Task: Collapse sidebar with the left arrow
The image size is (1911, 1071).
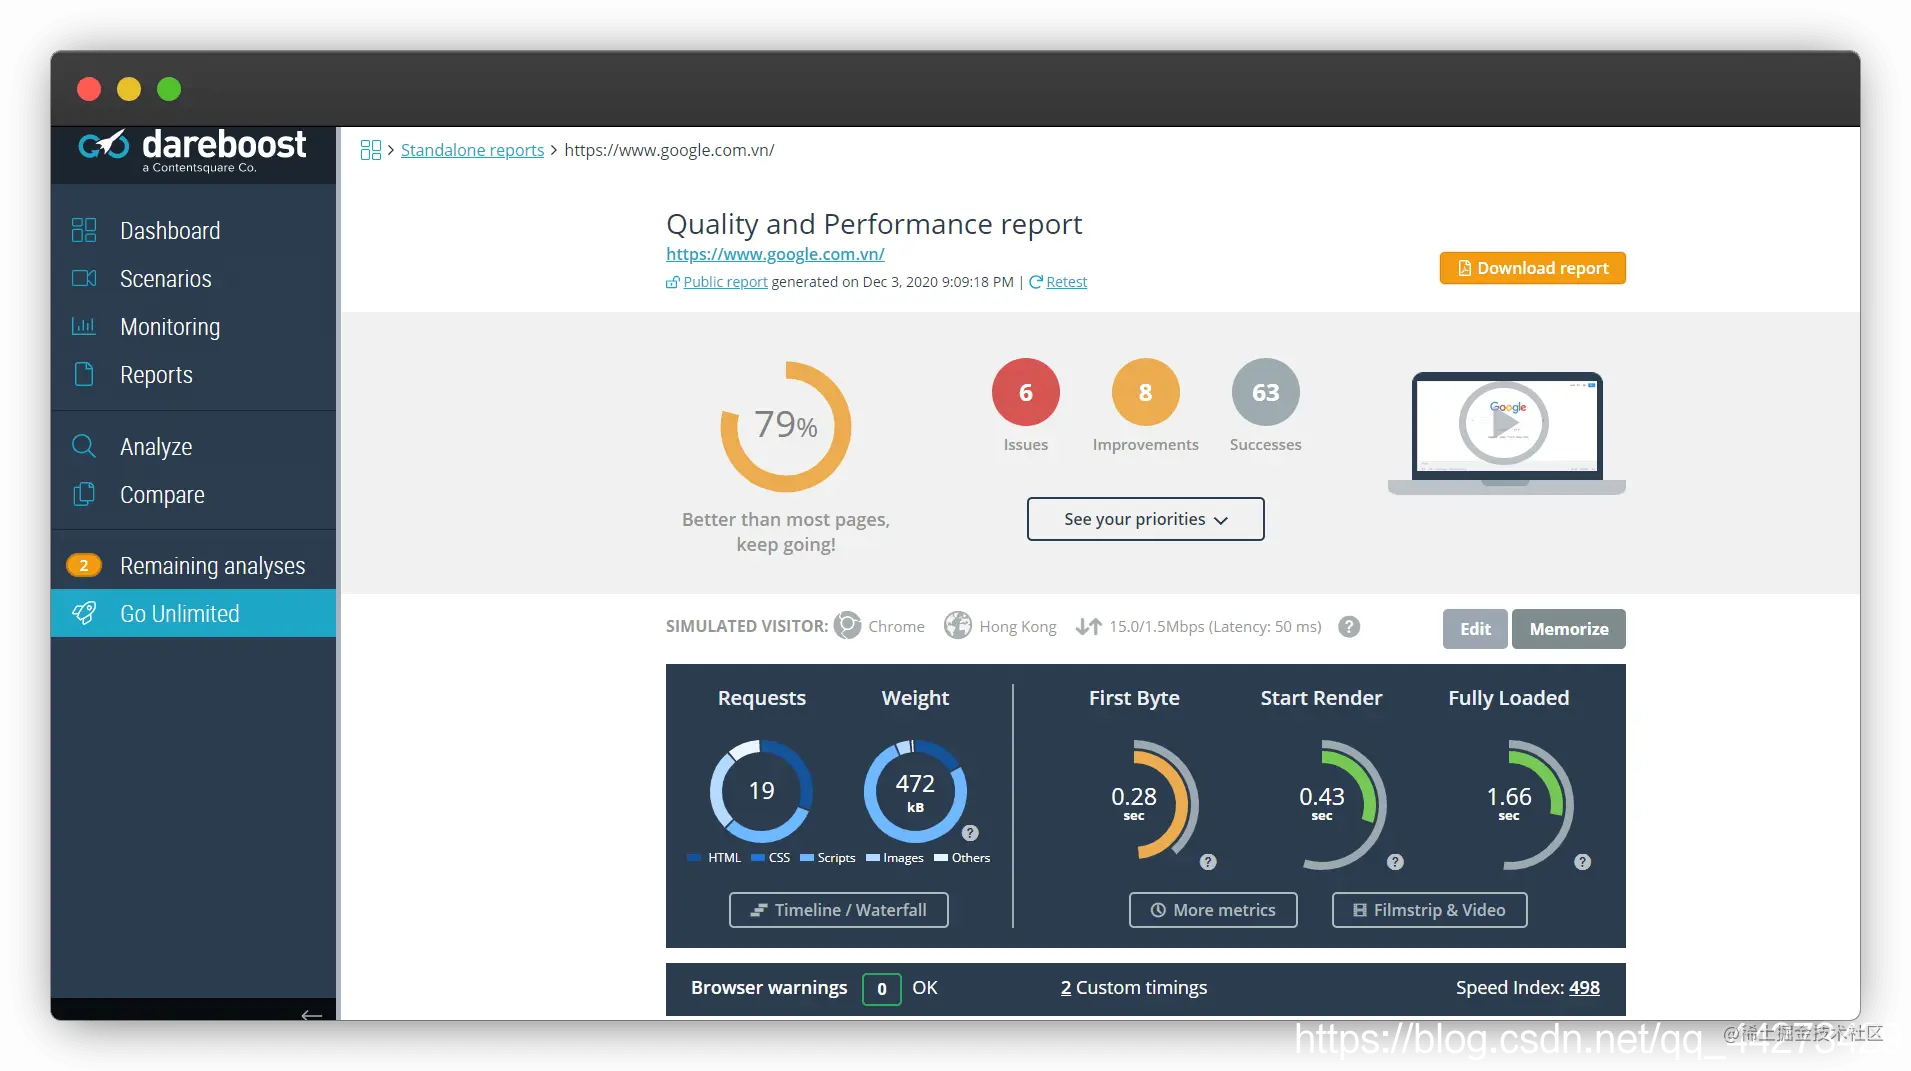Action: [312, 1014]
